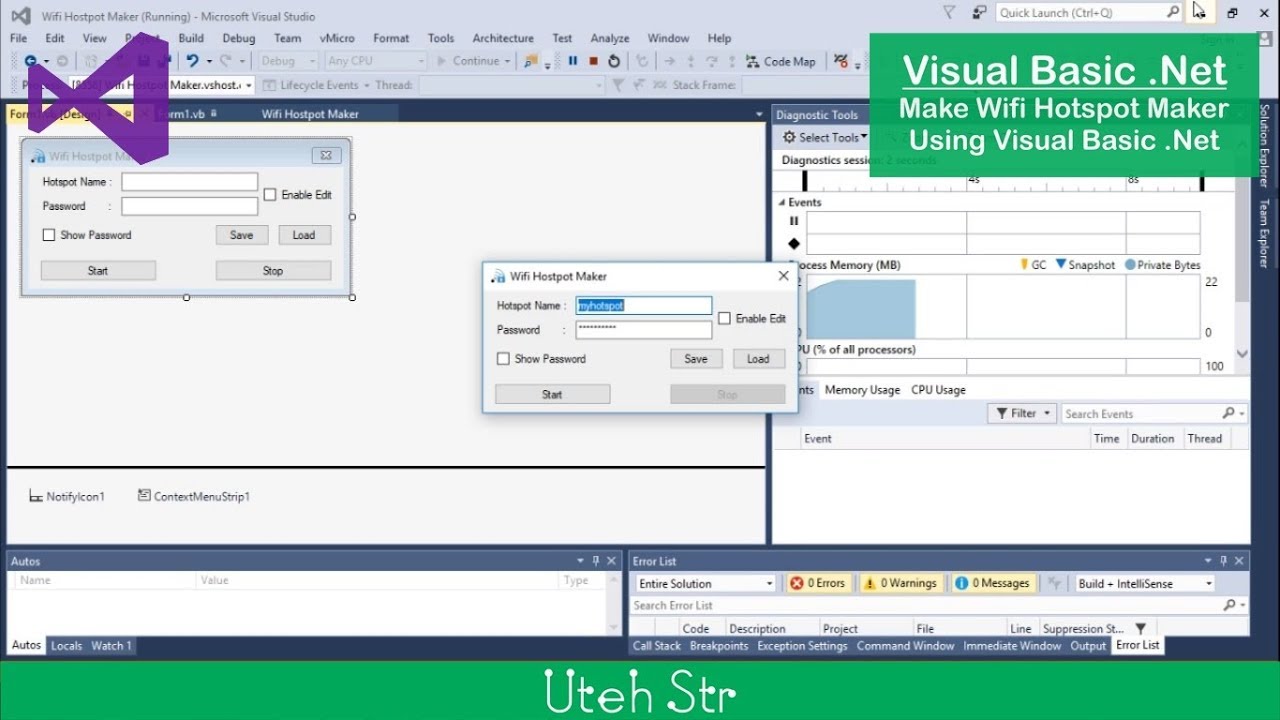
Task: Open the Entire Solution scope dropdown
Action: tap(705, 584)
